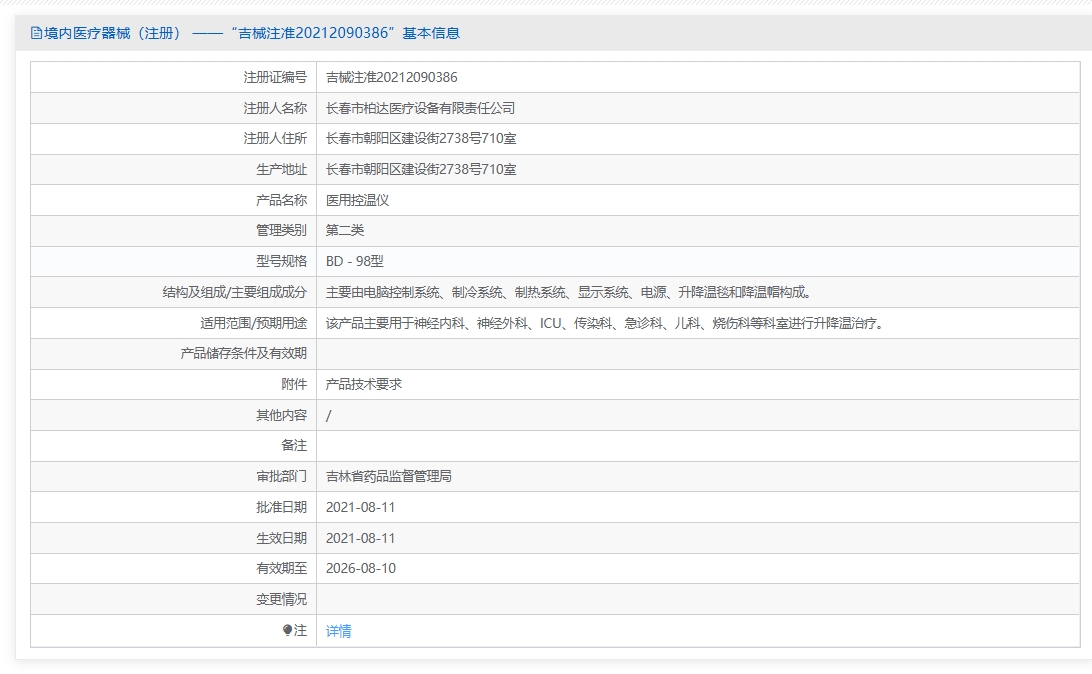1092x674 pixels.
Task: Click the intended use text starting 该产品主要用于
Action: tap(605, 323)
